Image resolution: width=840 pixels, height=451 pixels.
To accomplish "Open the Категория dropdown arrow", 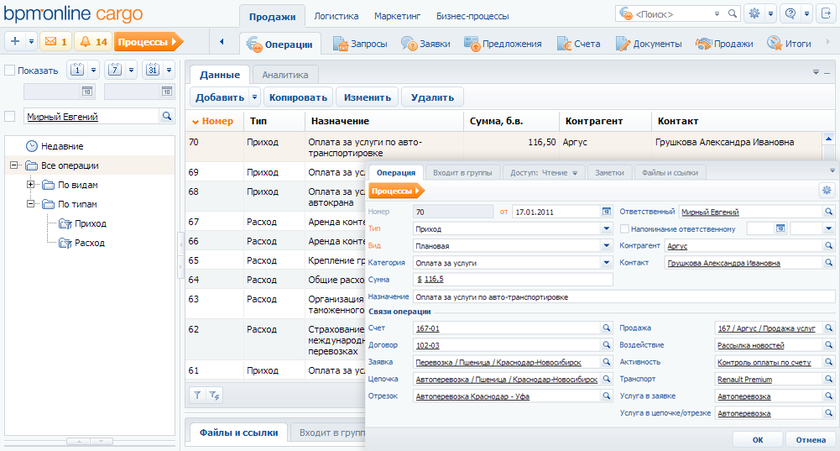I will click(x=606, y=262).
